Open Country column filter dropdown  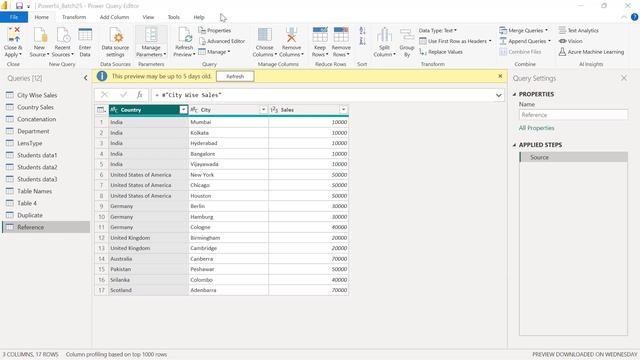pos(183,110)
